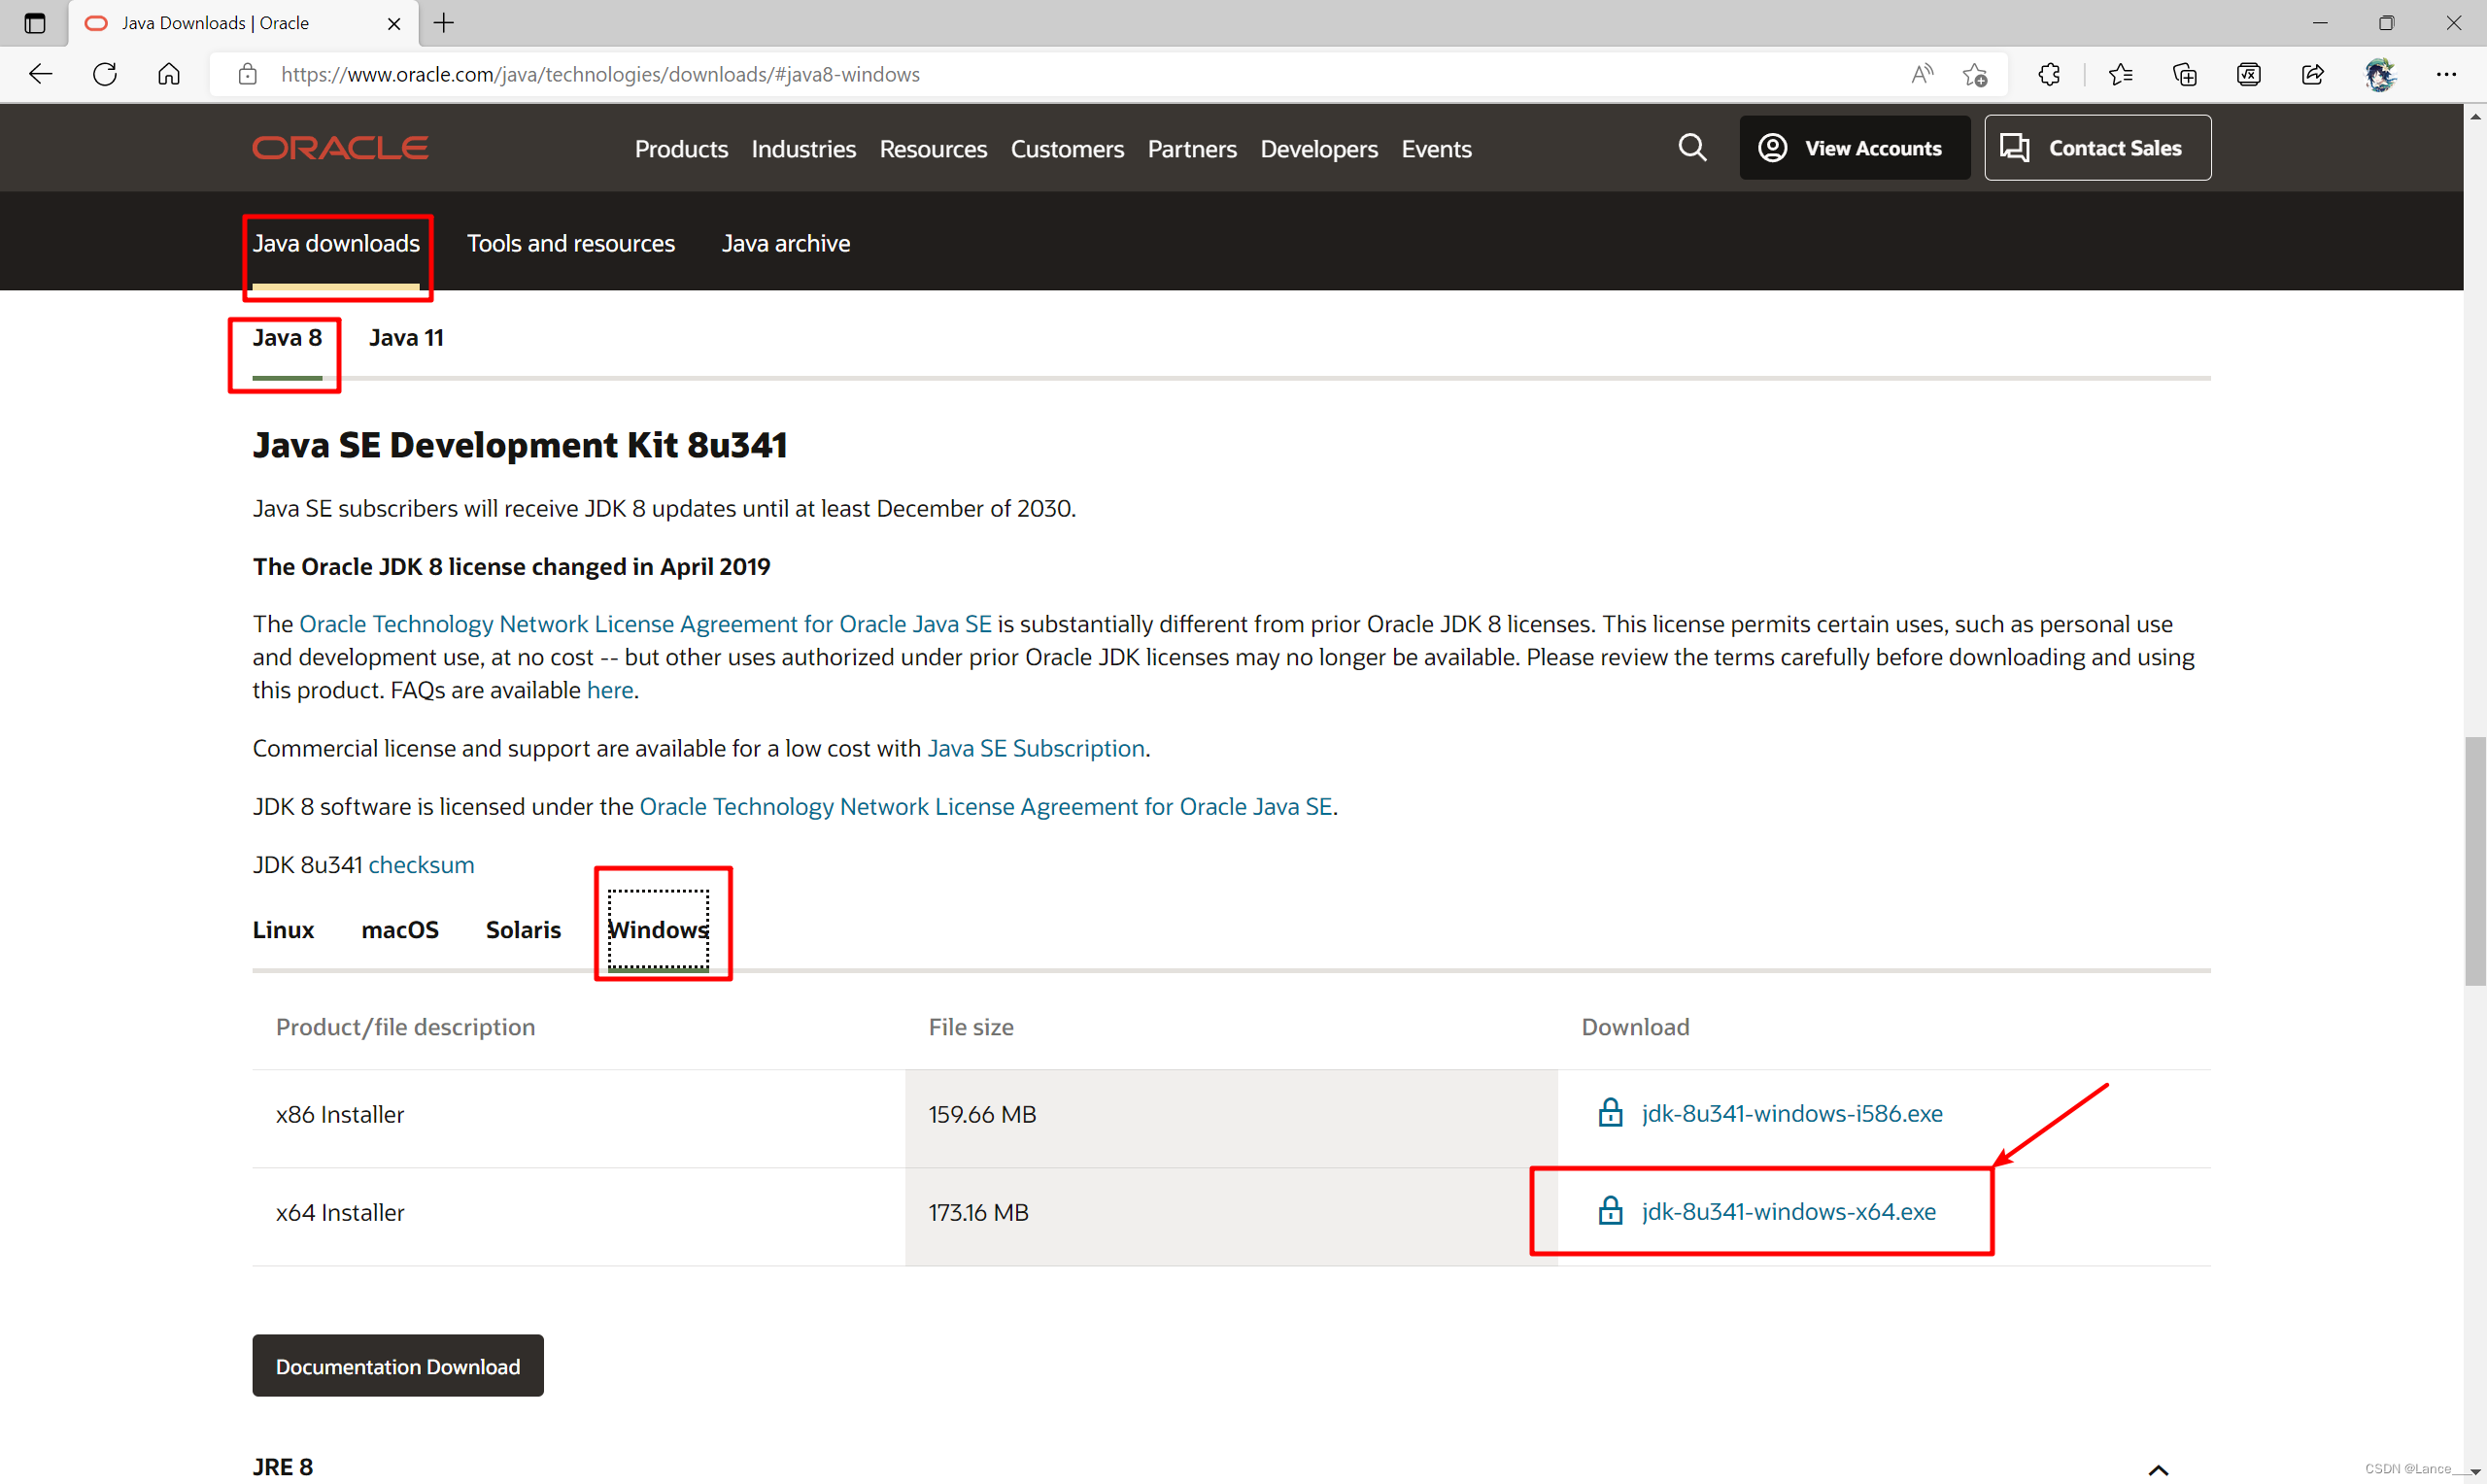Open browser Settings and more menu

point(2446,74)
